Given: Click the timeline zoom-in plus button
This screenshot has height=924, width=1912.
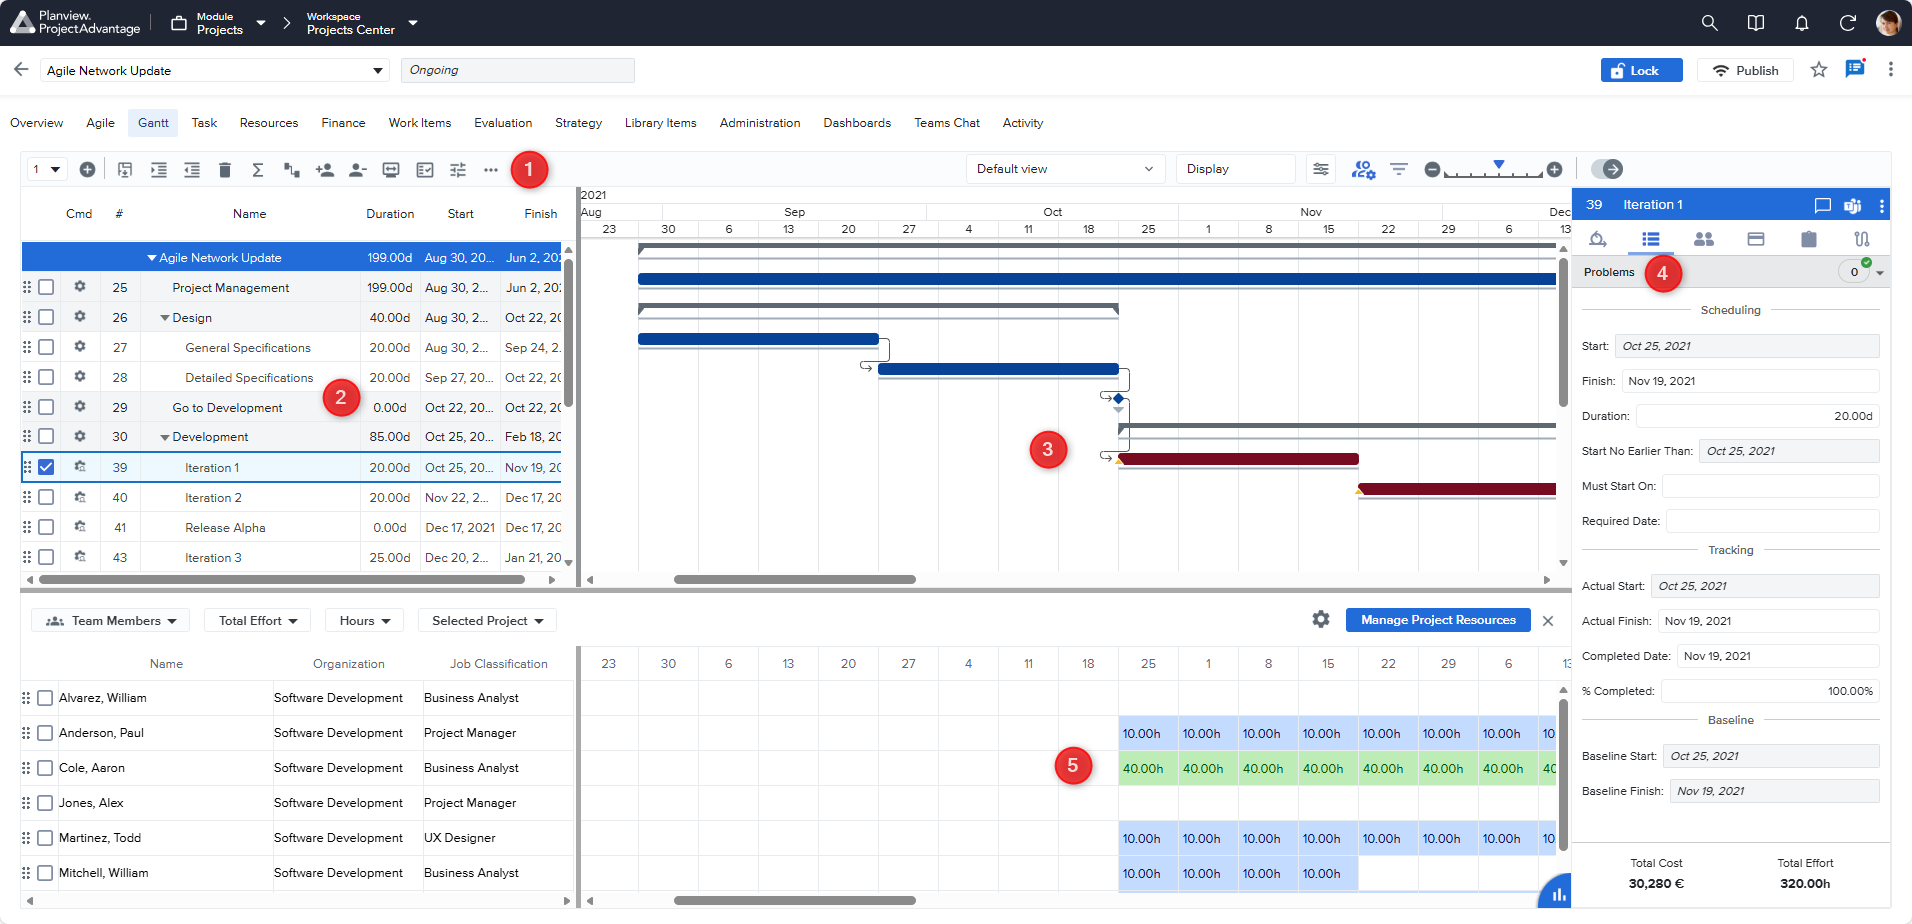Looking at the screenshot, I should coord(1554,170).
